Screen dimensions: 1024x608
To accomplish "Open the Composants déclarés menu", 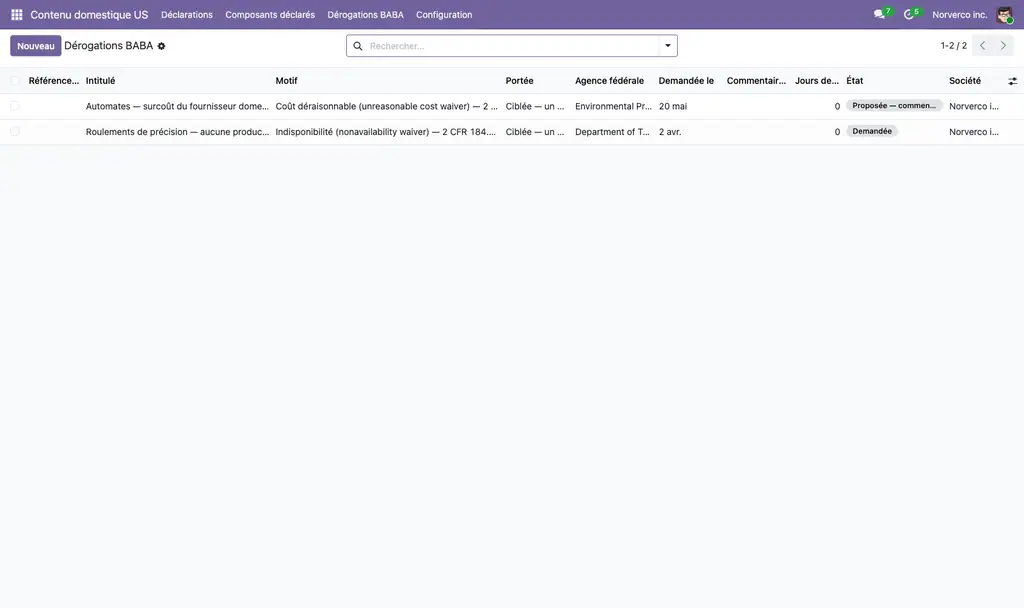I will 270,14.
